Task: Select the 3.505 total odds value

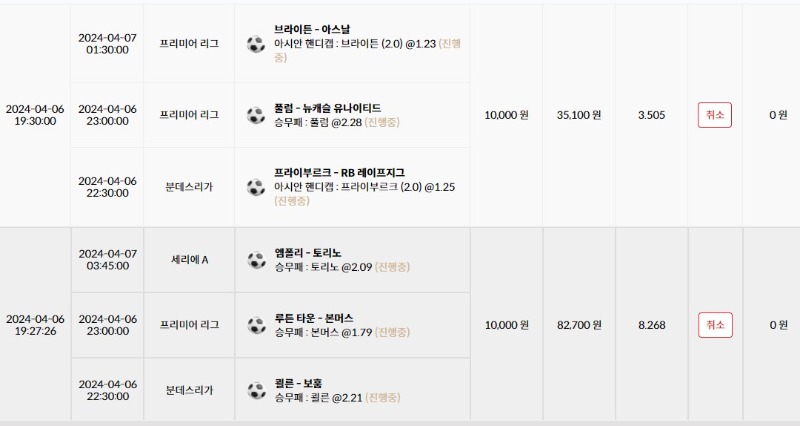Action: click(652, 115)
